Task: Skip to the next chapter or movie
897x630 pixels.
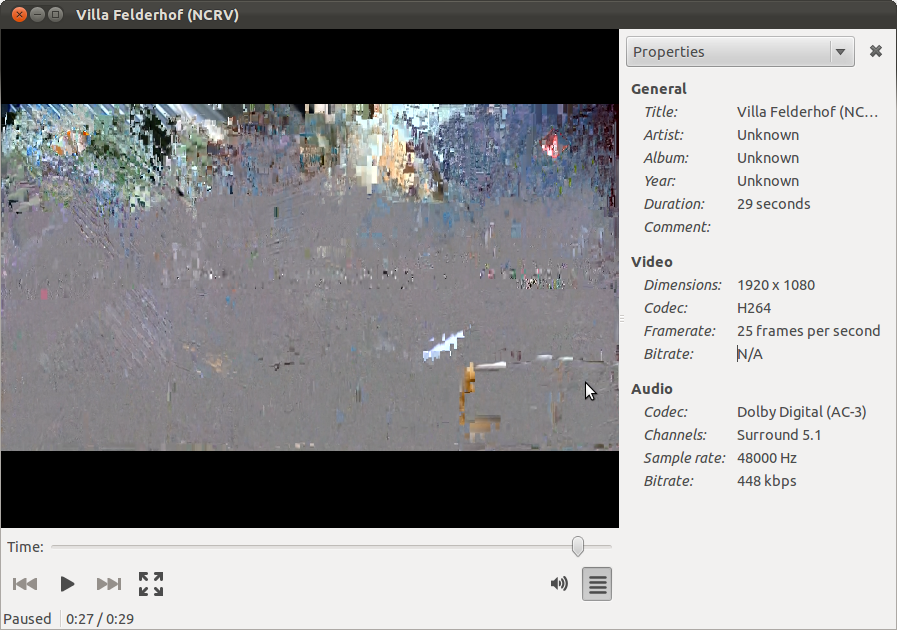Action: (108, 584)
